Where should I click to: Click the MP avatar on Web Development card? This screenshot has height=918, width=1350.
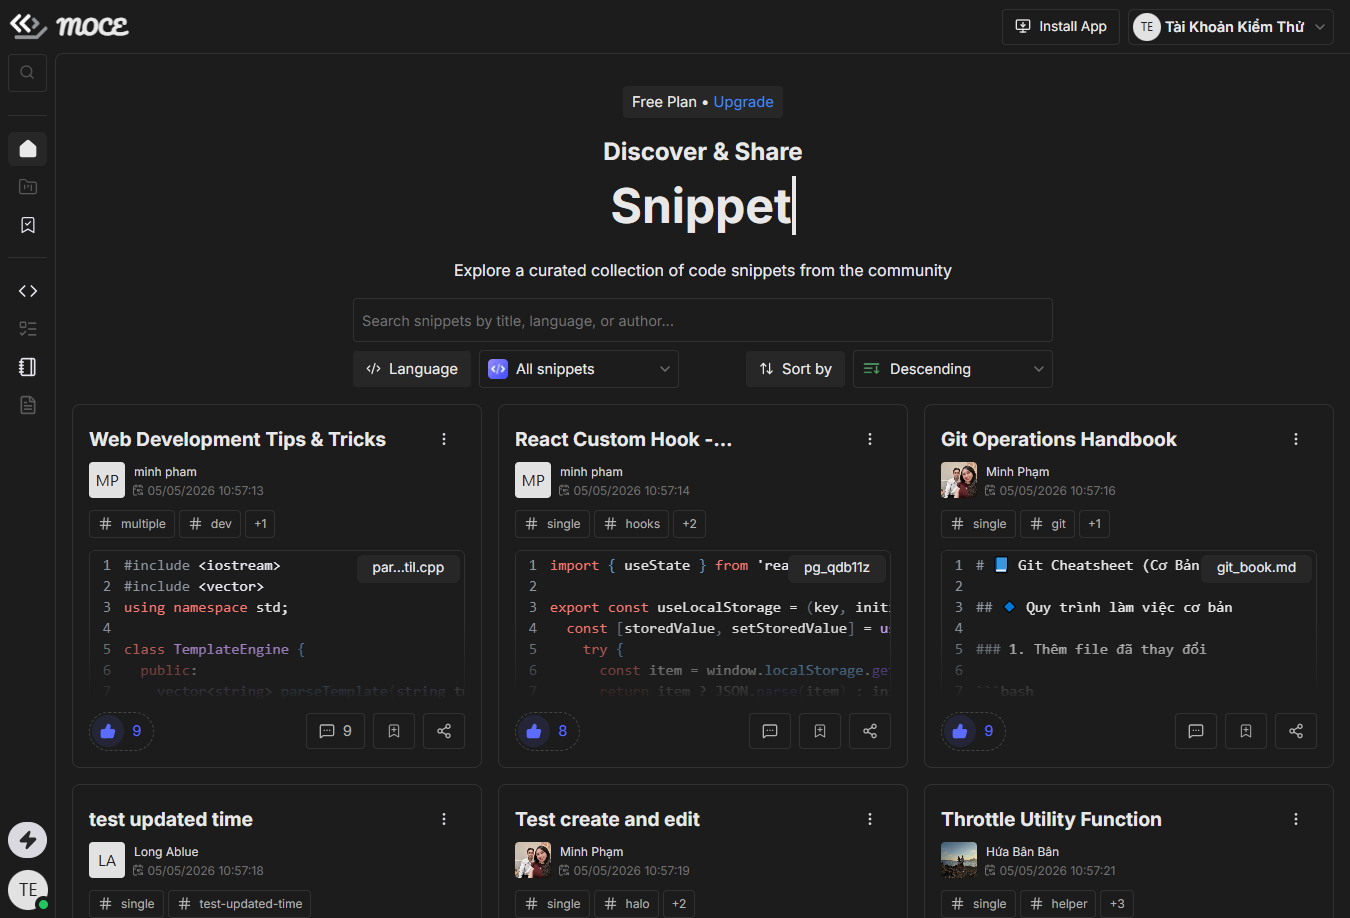107,480
